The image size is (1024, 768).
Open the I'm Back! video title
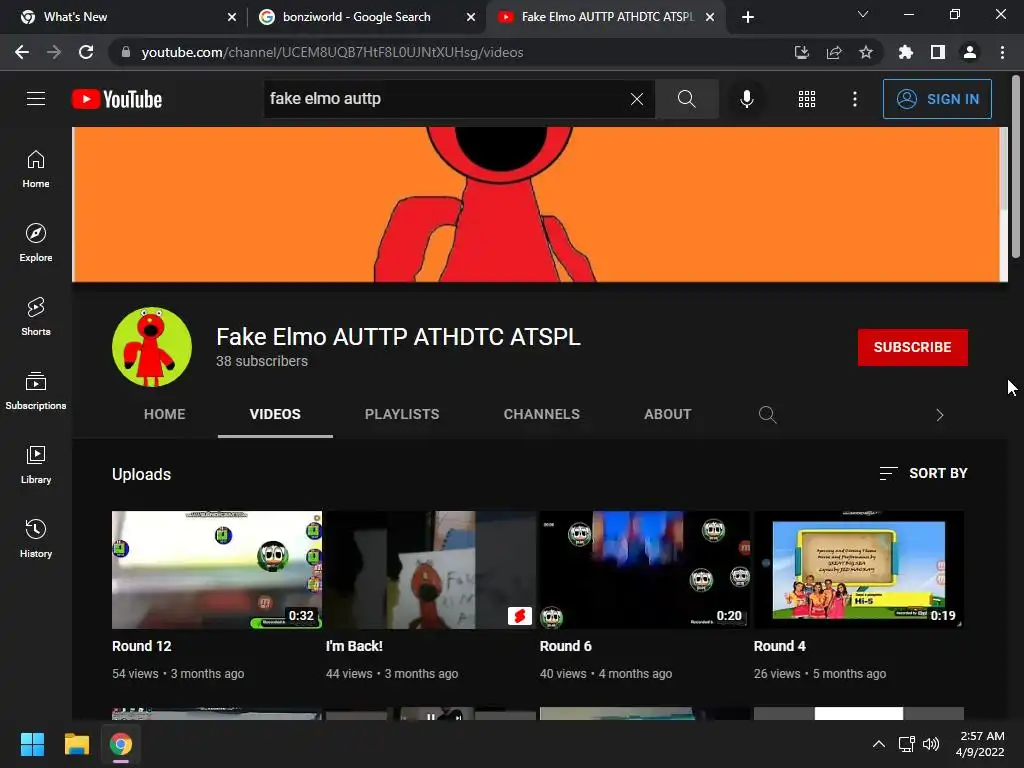[354, 647]
